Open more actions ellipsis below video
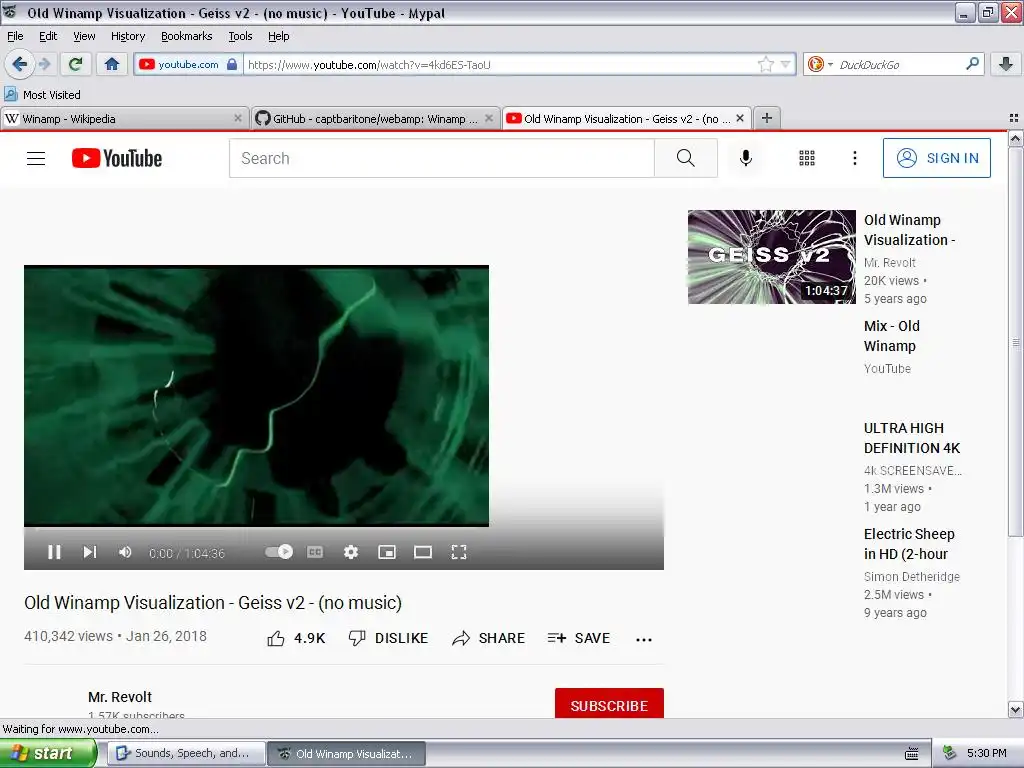The width and height of the screenshot is (1024, 768). 644,639
